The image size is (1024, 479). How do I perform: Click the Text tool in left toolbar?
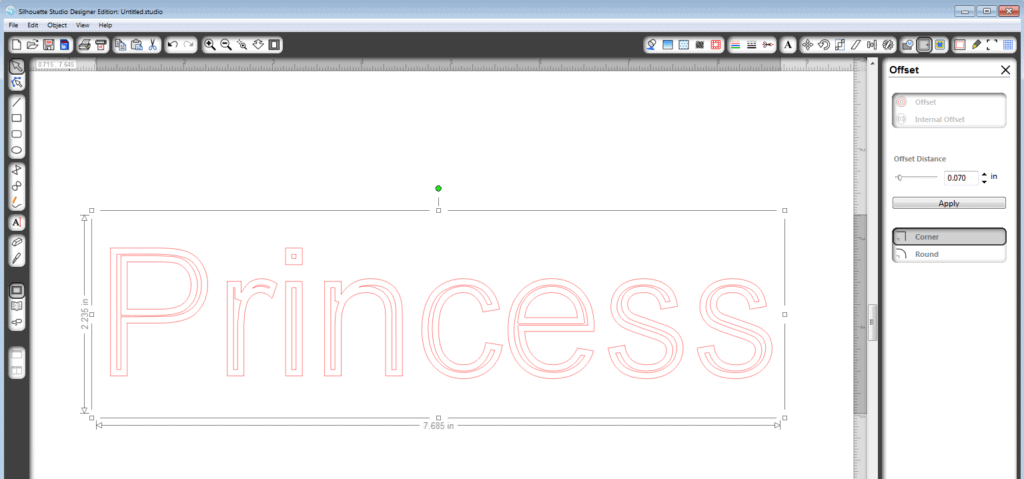pos(17,222)
